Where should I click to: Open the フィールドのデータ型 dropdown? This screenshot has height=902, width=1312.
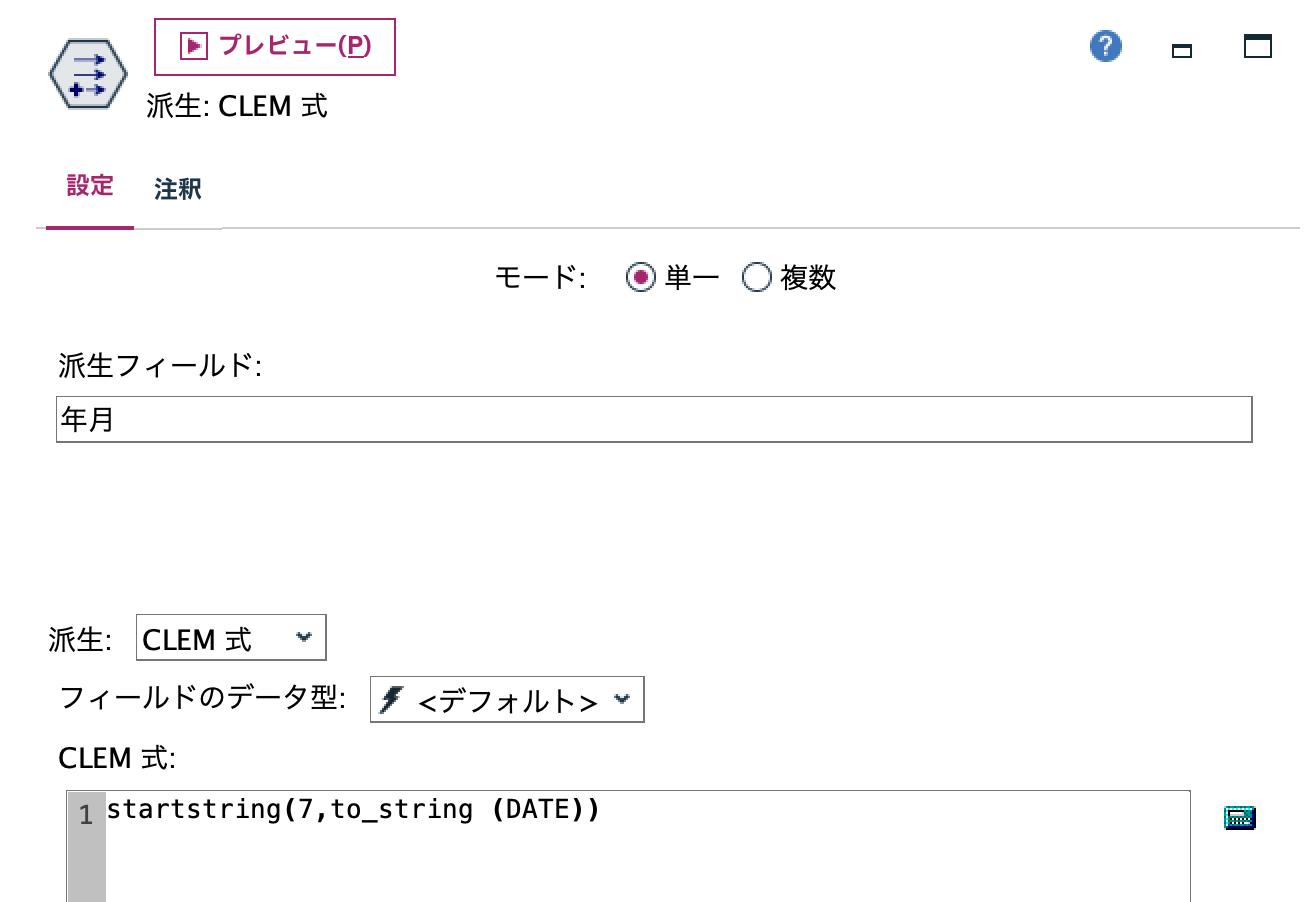point(505,699)
